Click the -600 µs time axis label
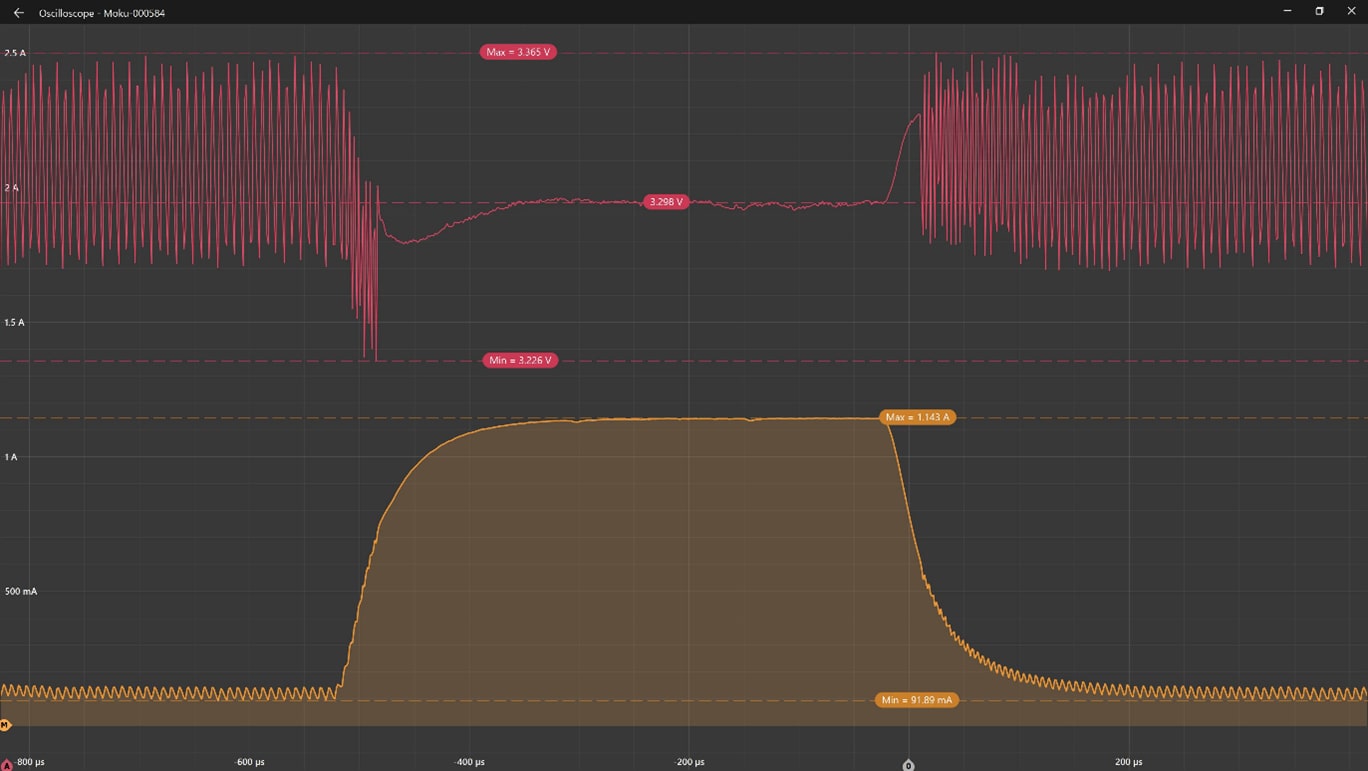The image size is (1368, 771). (250, 762)
